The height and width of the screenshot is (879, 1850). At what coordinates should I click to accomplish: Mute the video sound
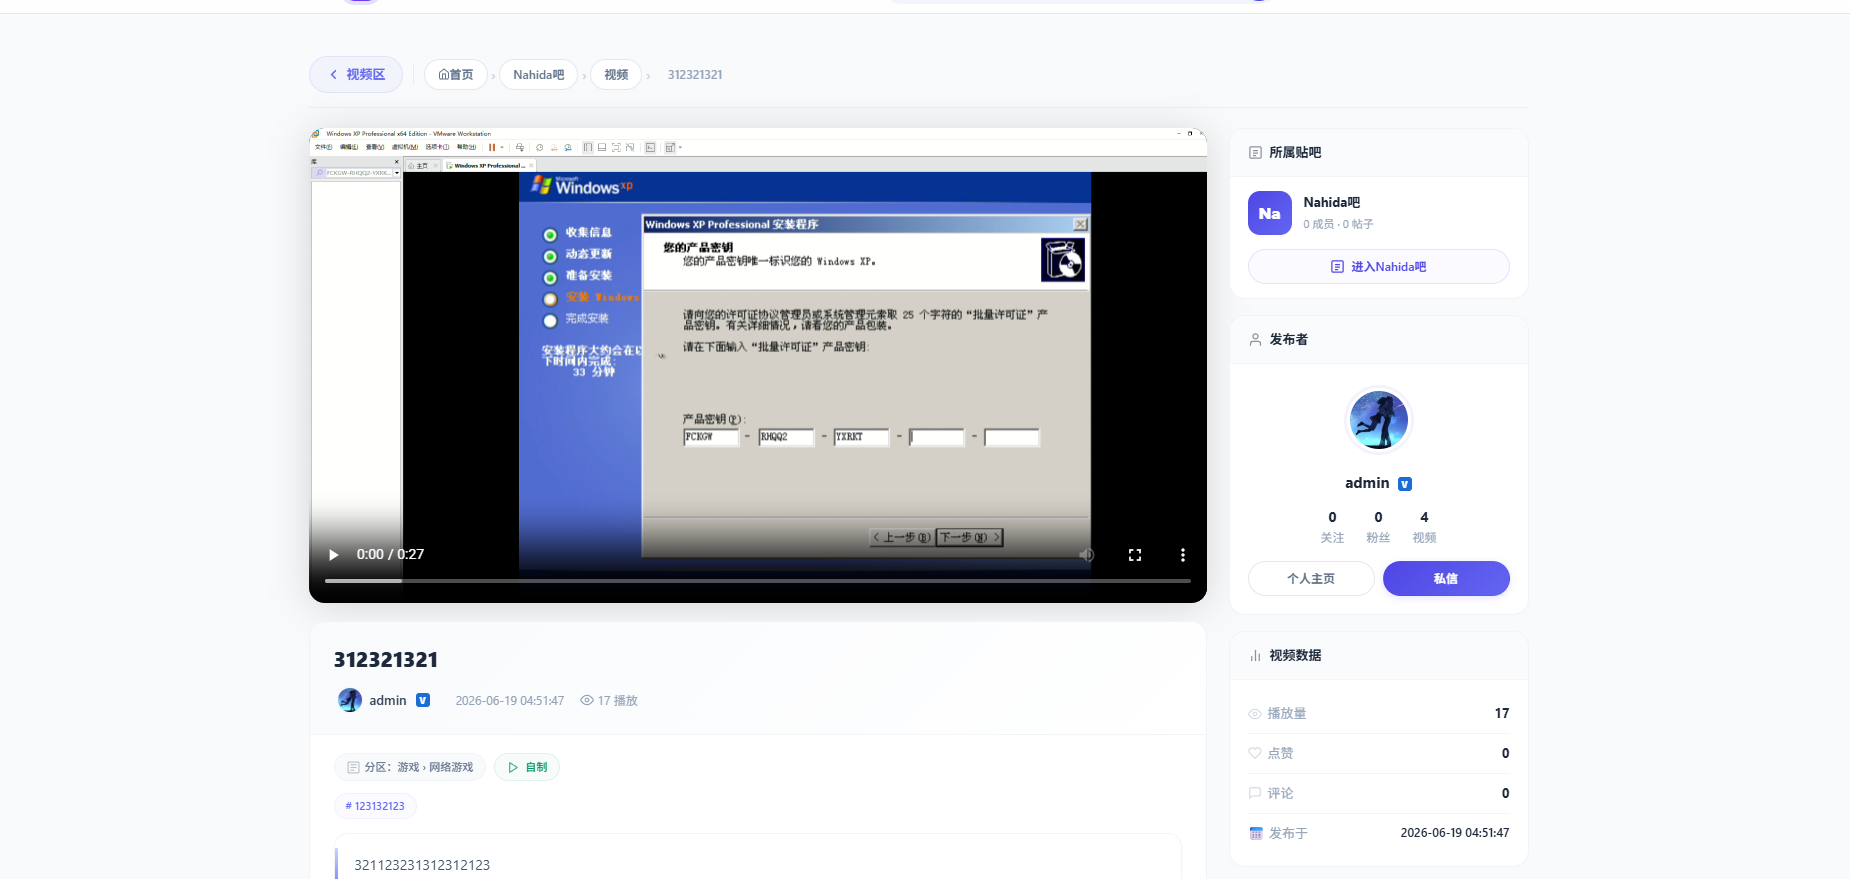[x=1087, y=555]
